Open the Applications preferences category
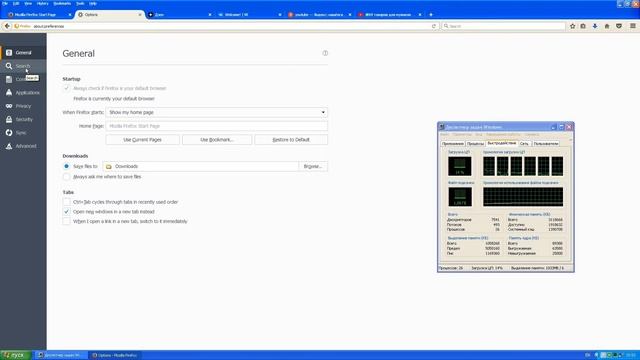 click(23, 93)
